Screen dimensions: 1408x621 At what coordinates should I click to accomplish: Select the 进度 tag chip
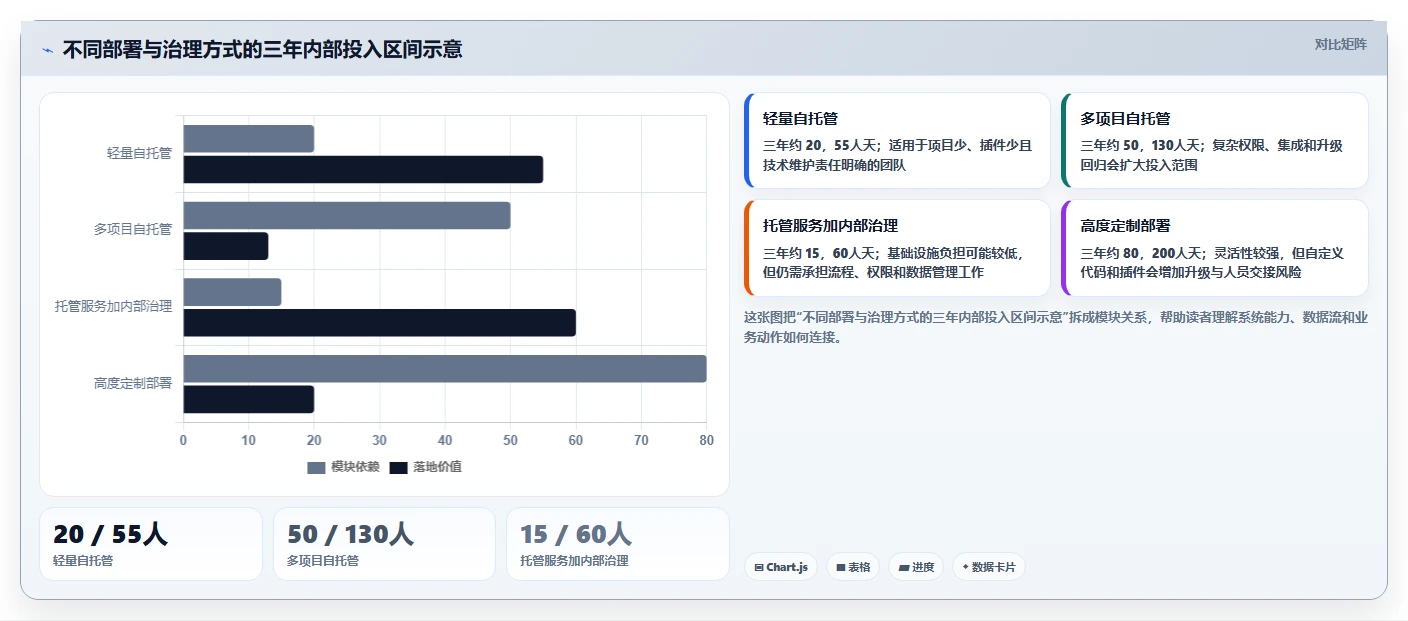pyautogui.click(x=916, y=567)
